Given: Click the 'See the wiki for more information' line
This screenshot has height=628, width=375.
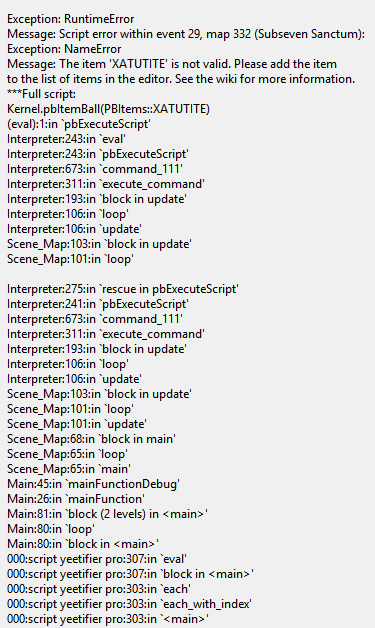Looking at the screenshot, I should point(181,79).
